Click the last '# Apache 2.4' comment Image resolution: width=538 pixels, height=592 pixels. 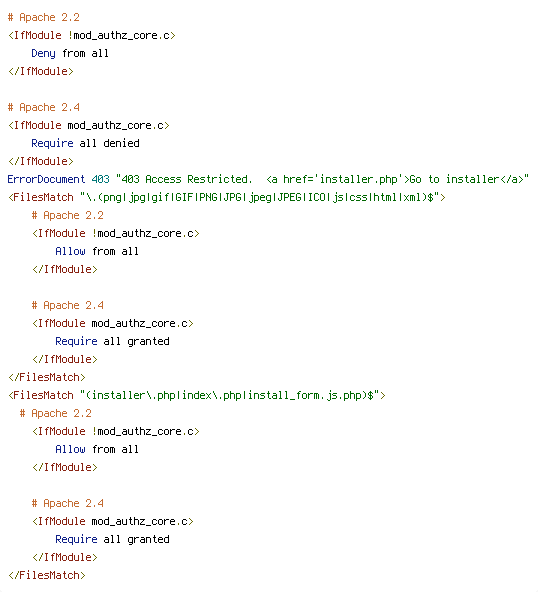click(68, 503)
